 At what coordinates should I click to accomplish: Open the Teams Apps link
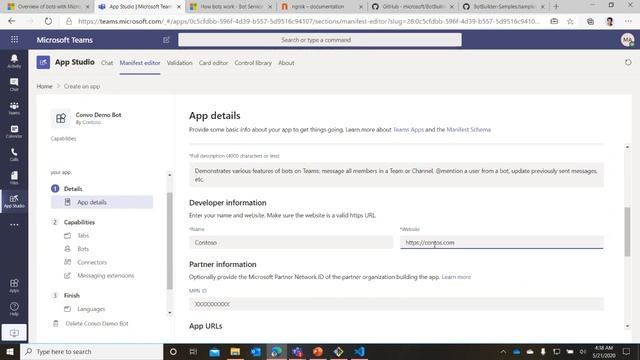pyautogui.click(x=408, y=129)
